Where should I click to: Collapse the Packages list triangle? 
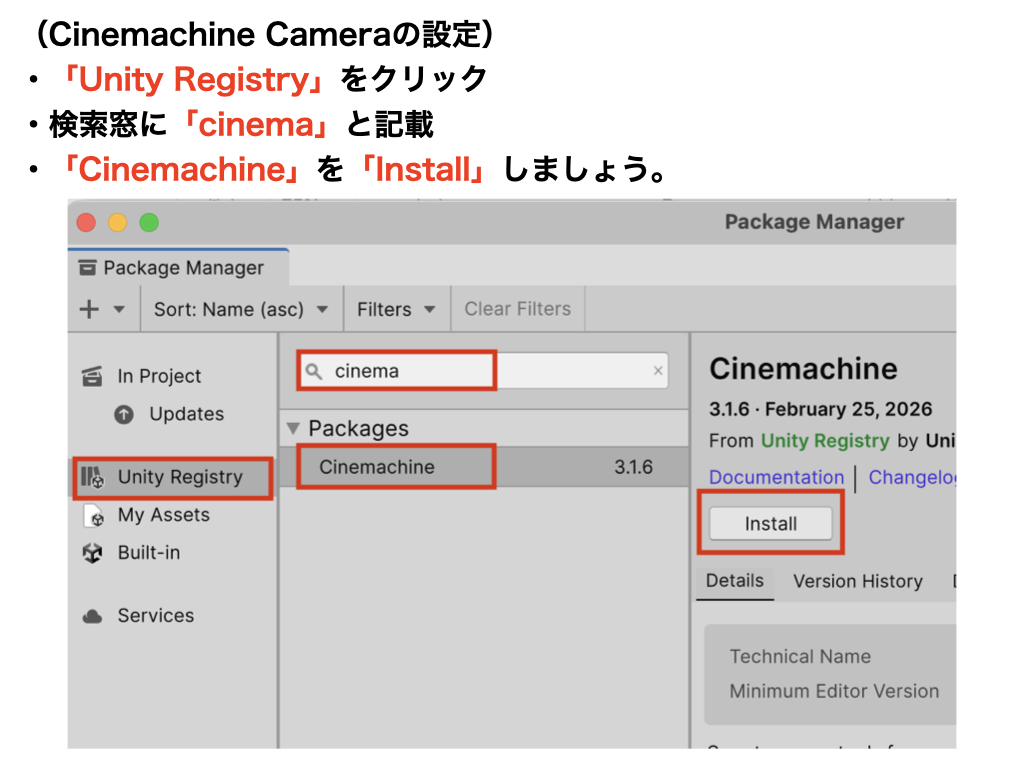tap(293, 428)
